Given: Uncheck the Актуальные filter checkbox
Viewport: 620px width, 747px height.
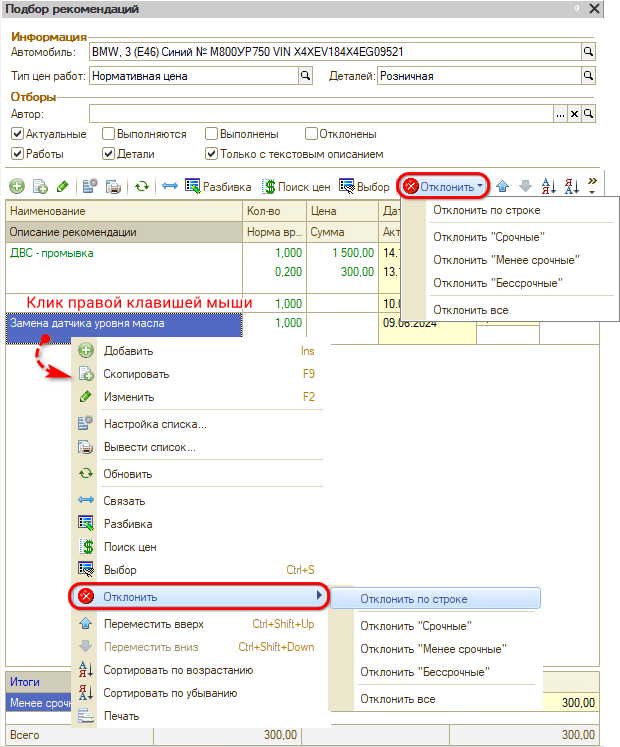Looking at the screenshot, I should tap(17, 134).
